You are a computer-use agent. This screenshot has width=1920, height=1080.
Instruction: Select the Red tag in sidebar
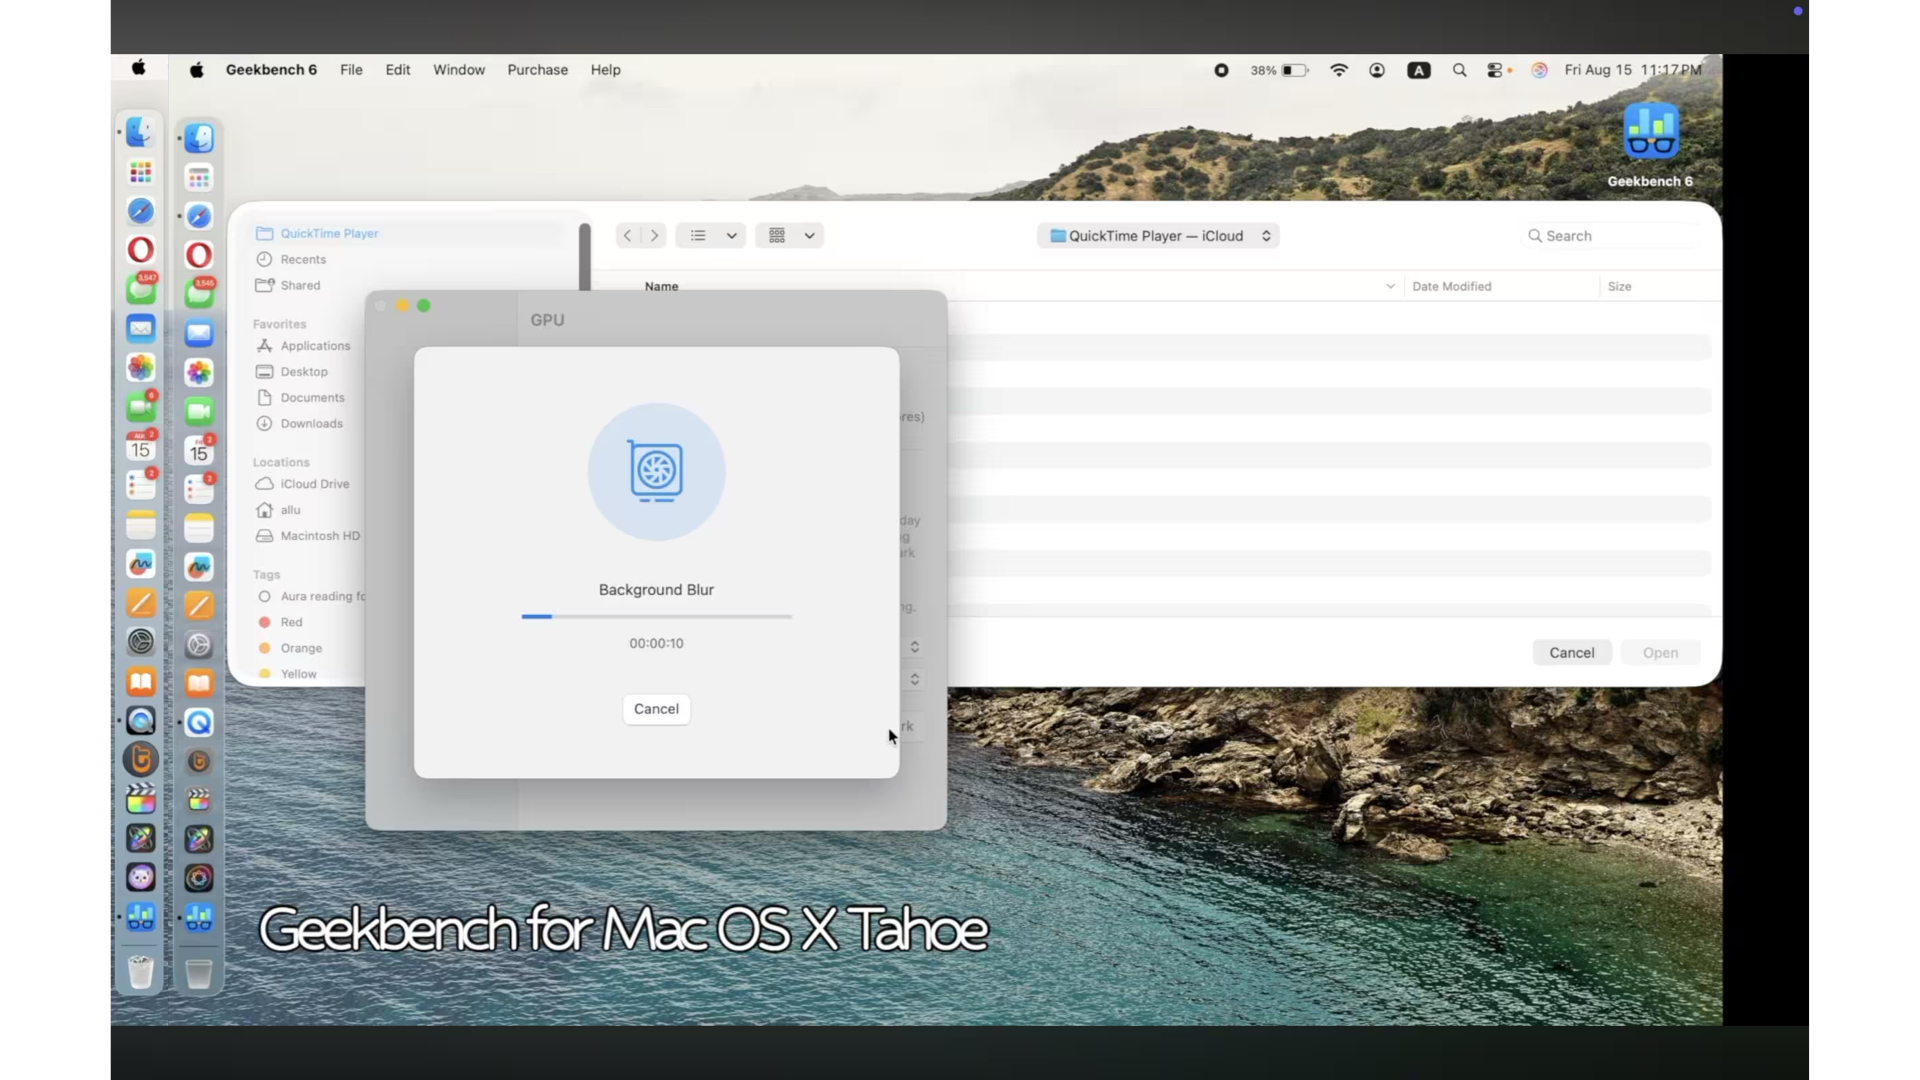click(x=291, y=622)
